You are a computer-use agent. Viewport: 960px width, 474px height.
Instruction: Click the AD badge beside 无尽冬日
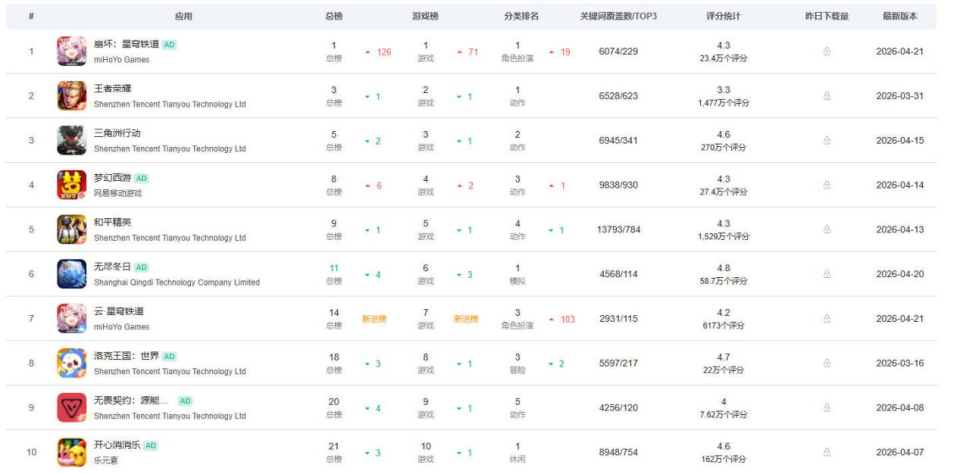coord(141,268)
